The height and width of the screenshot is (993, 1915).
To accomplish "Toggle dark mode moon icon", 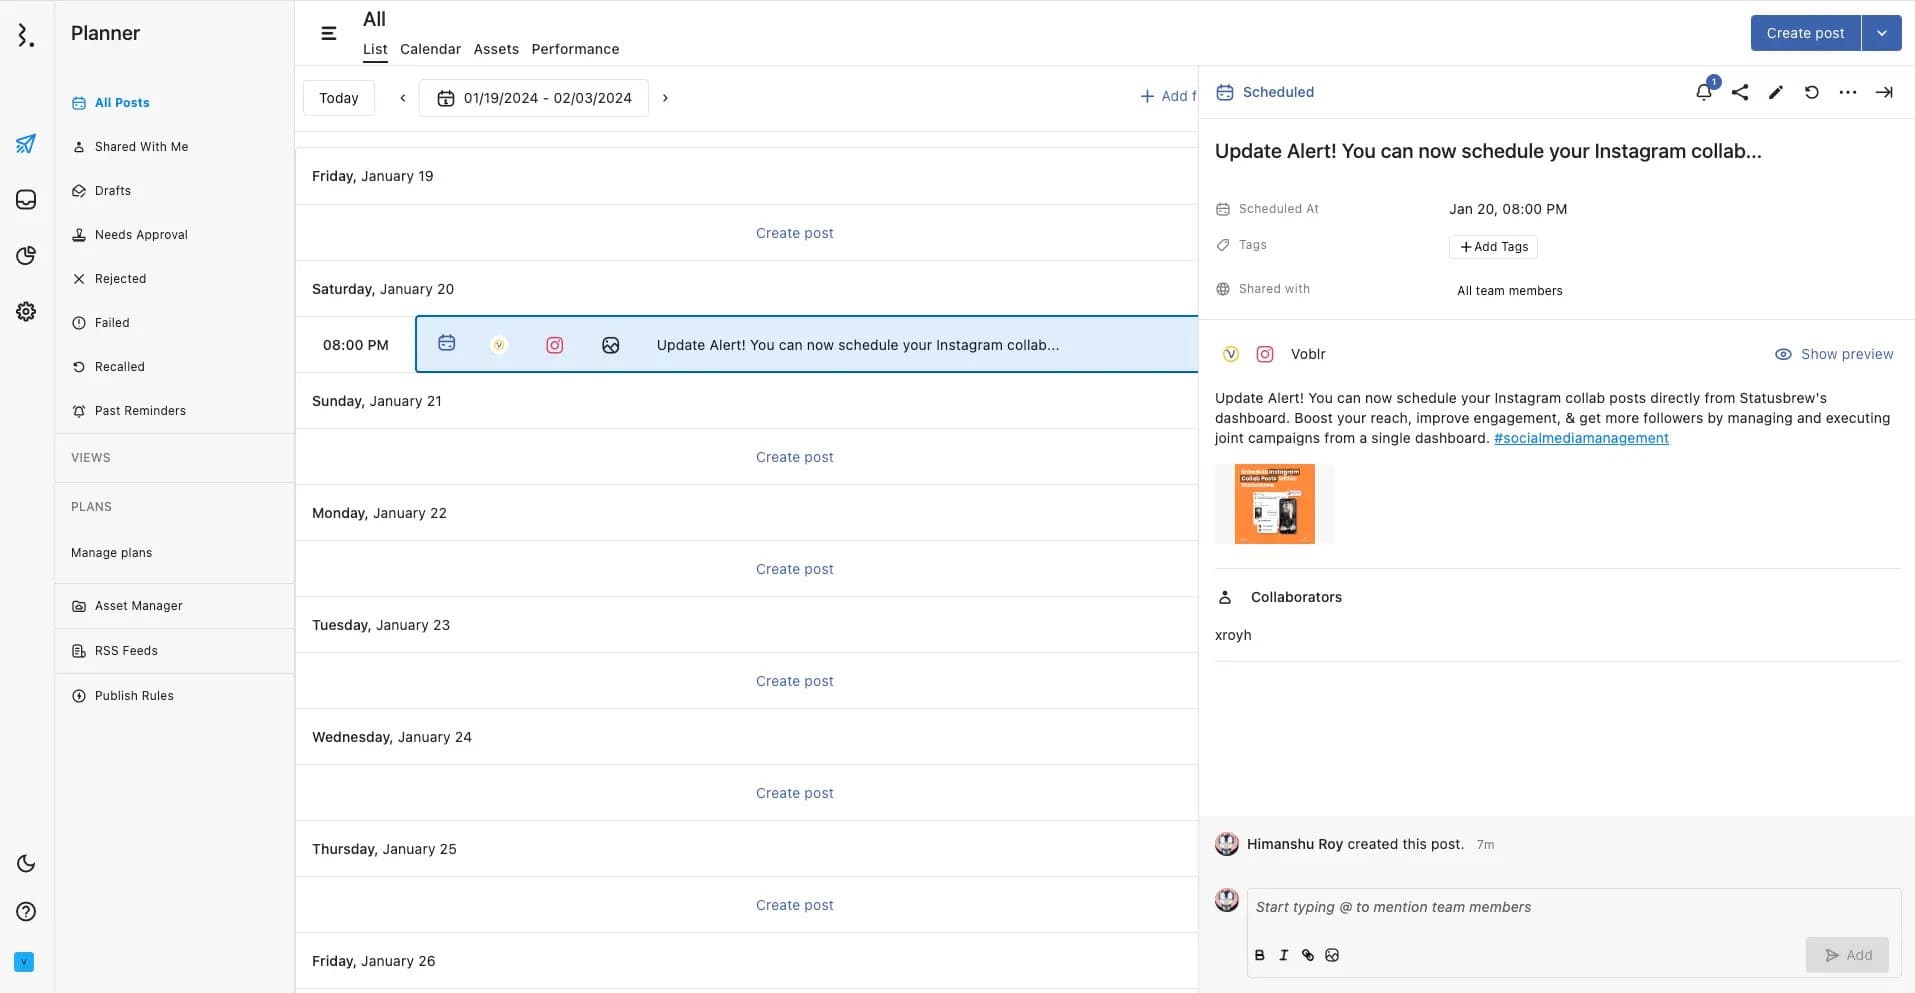I will point(26,864).
